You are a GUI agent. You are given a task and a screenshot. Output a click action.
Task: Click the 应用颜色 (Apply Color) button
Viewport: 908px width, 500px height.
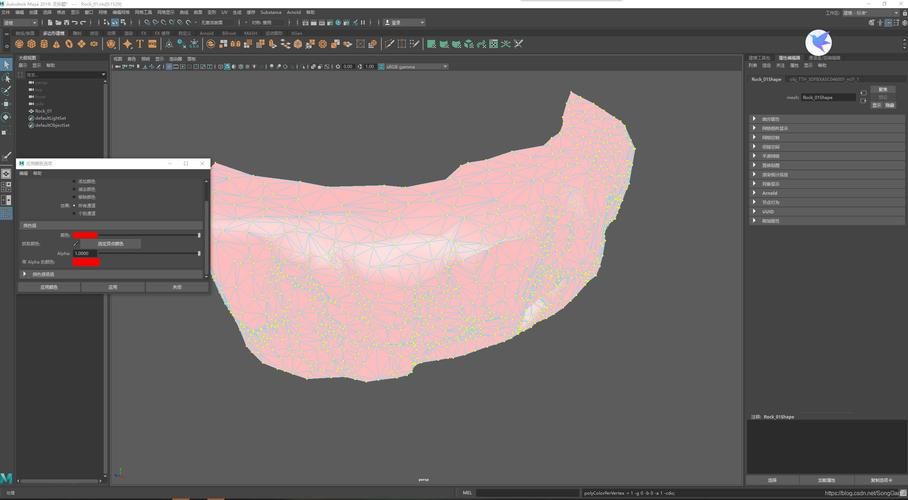click(49, 287)
